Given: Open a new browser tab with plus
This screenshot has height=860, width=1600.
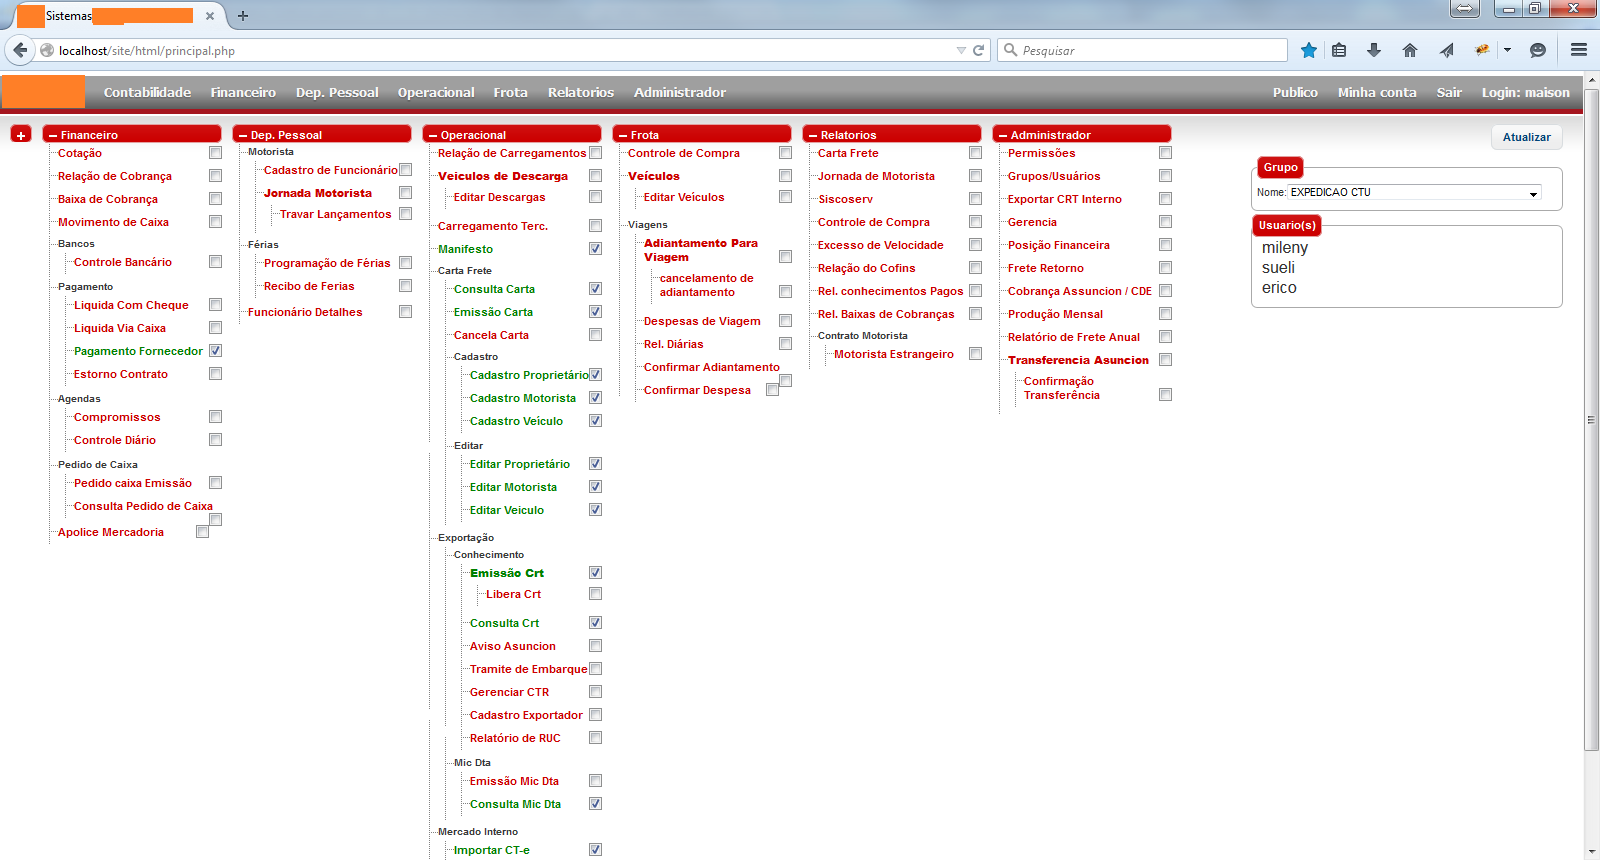Looking at the screenshot, I should coord(243,16).
